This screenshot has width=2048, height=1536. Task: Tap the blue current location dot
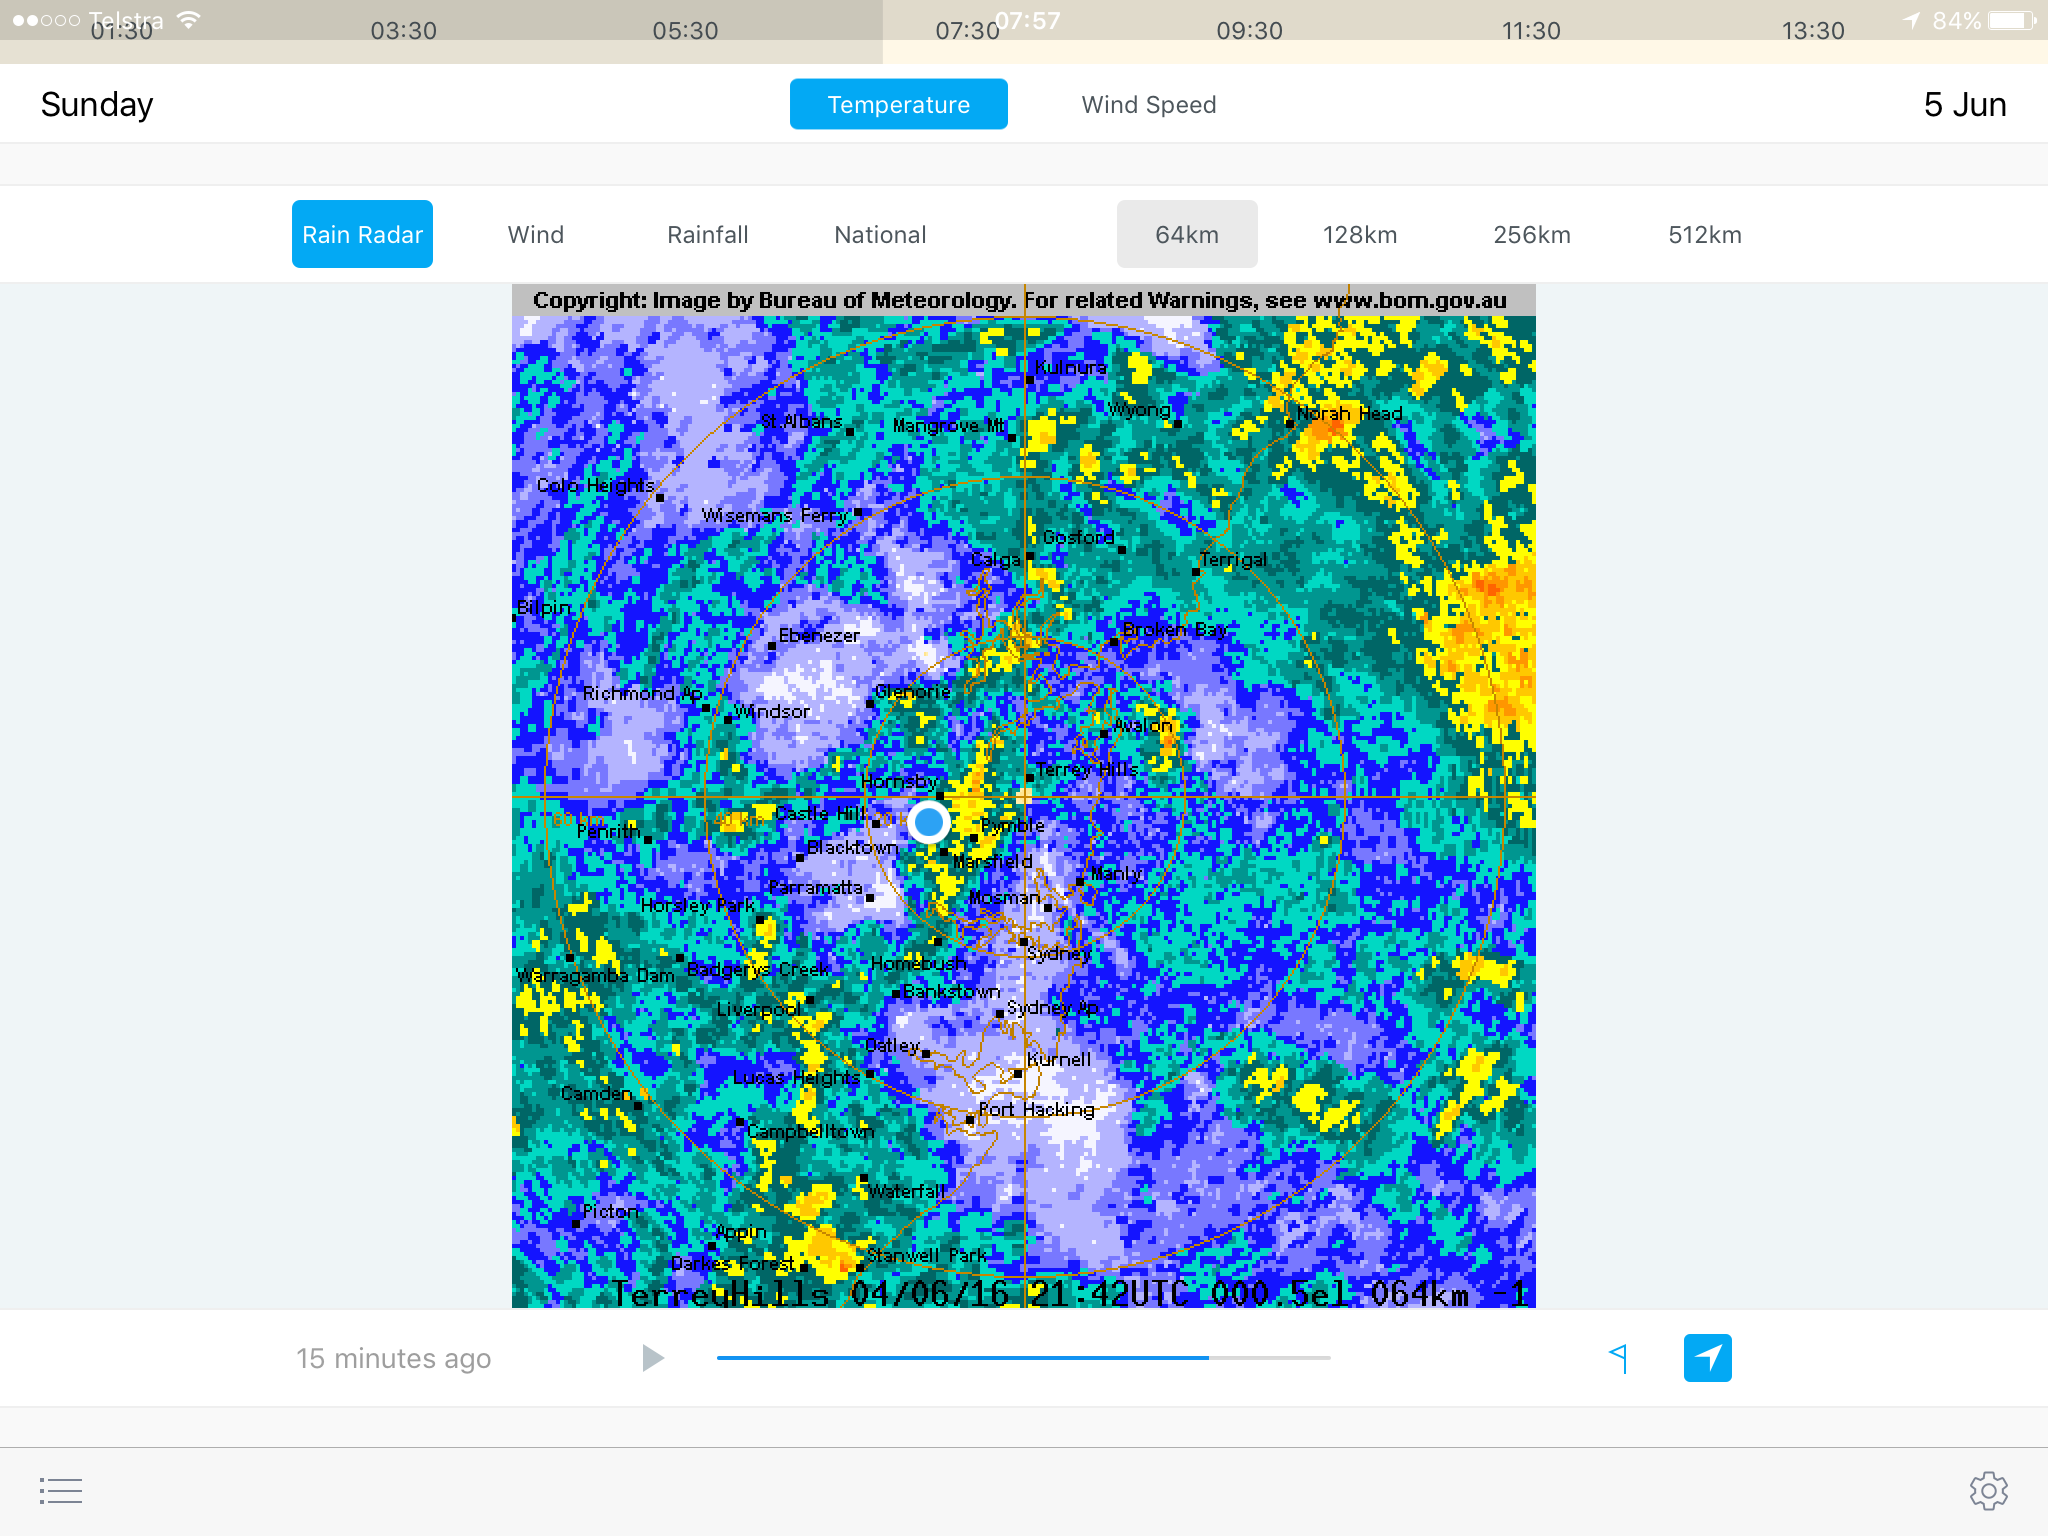point(929,822)
